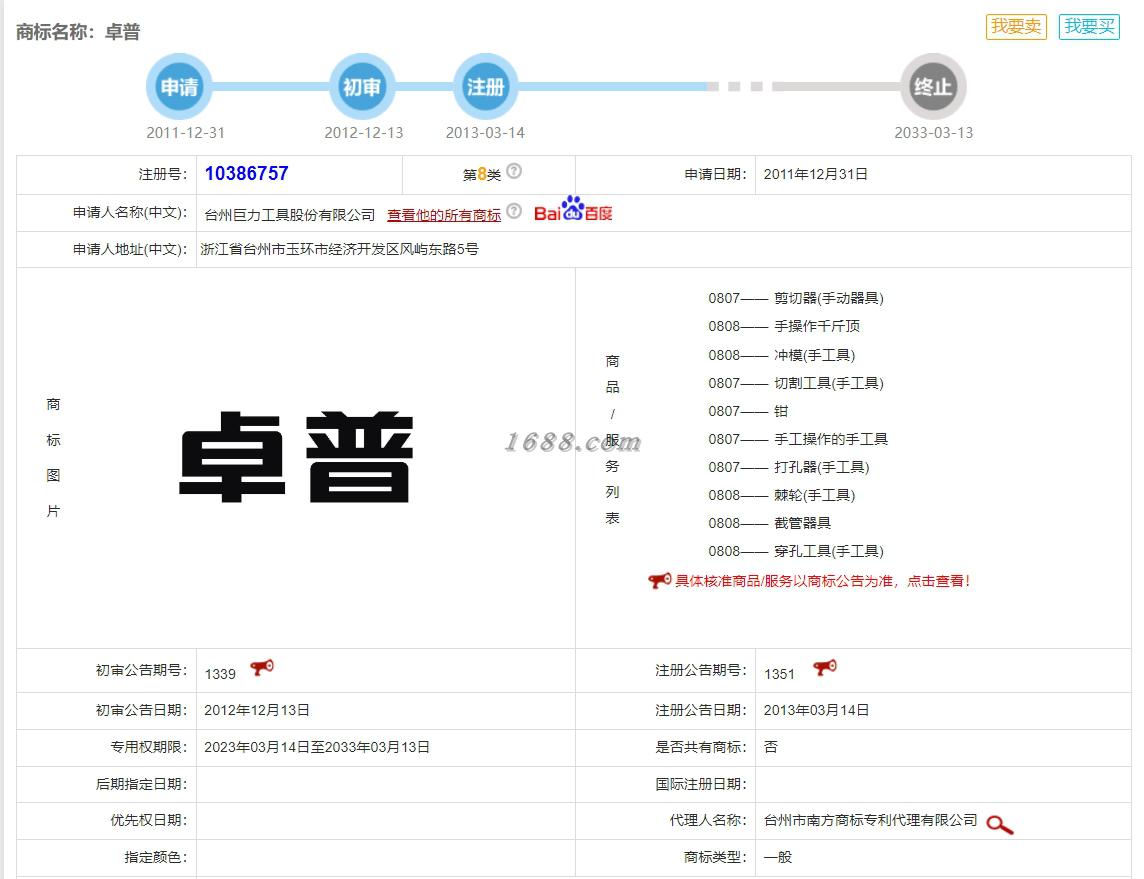1144x879 pixels.
Task: Select goods item 0808 手操作千斤顶
Action: tap(784, 326)
